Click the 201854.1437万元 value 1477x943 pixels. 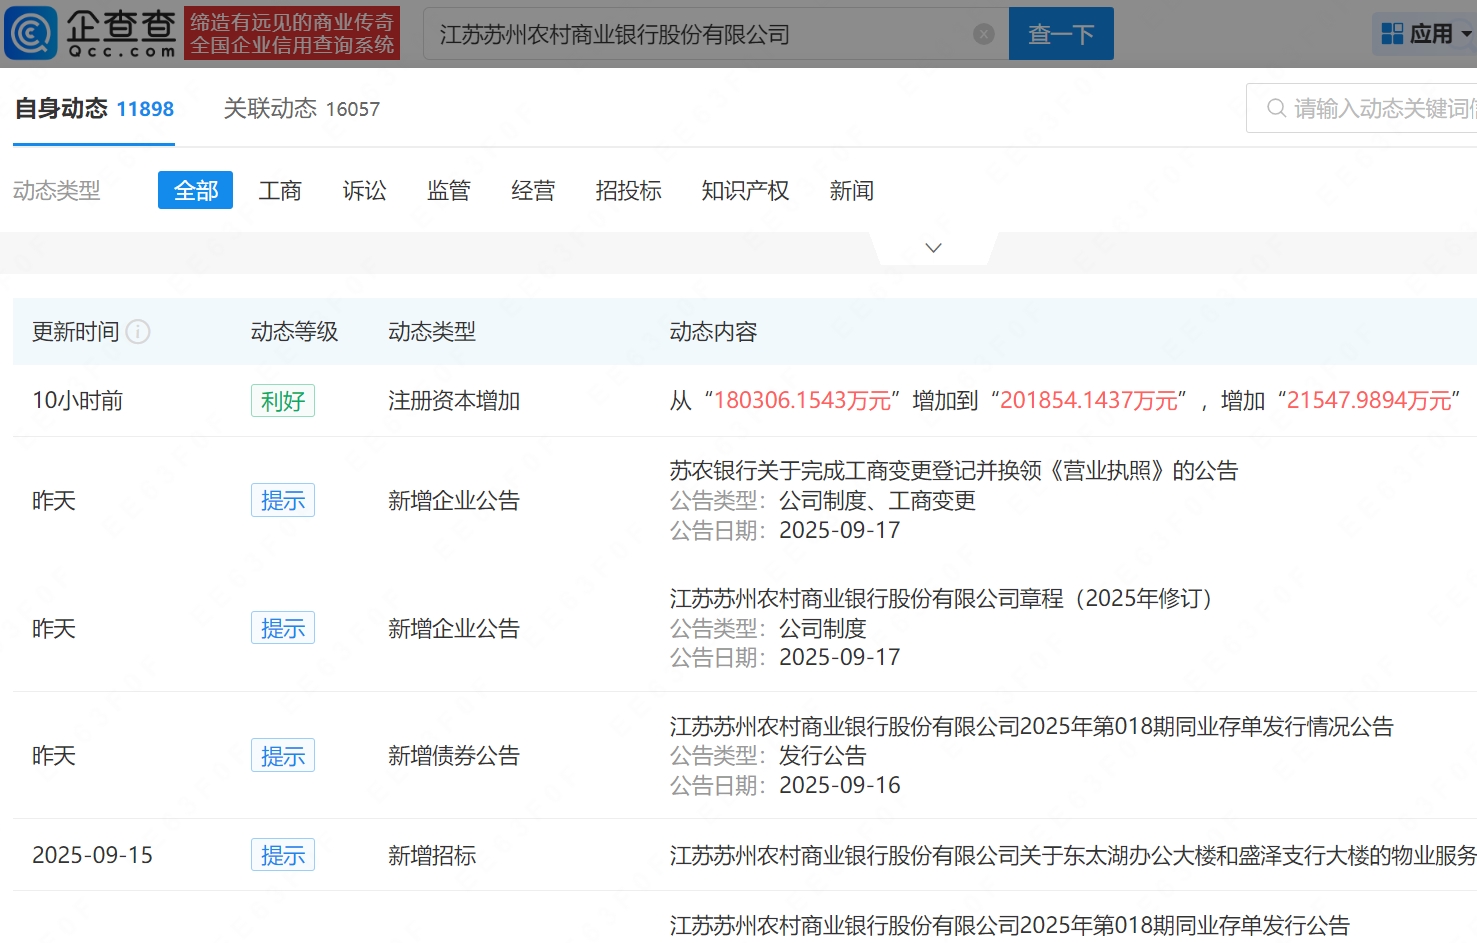[x=1089, y=400]
